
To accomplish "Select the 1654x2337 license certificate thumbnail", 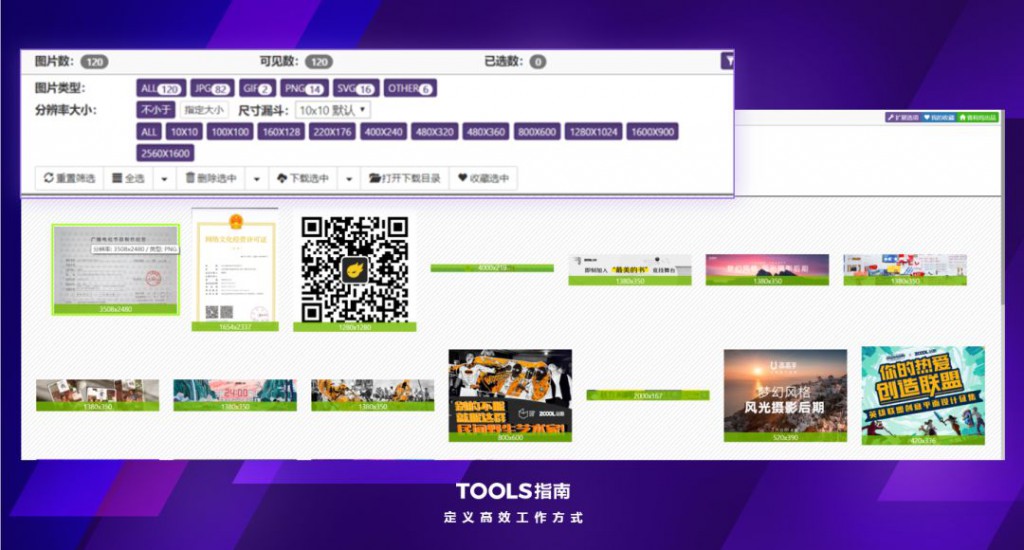I will click(235, 270).
